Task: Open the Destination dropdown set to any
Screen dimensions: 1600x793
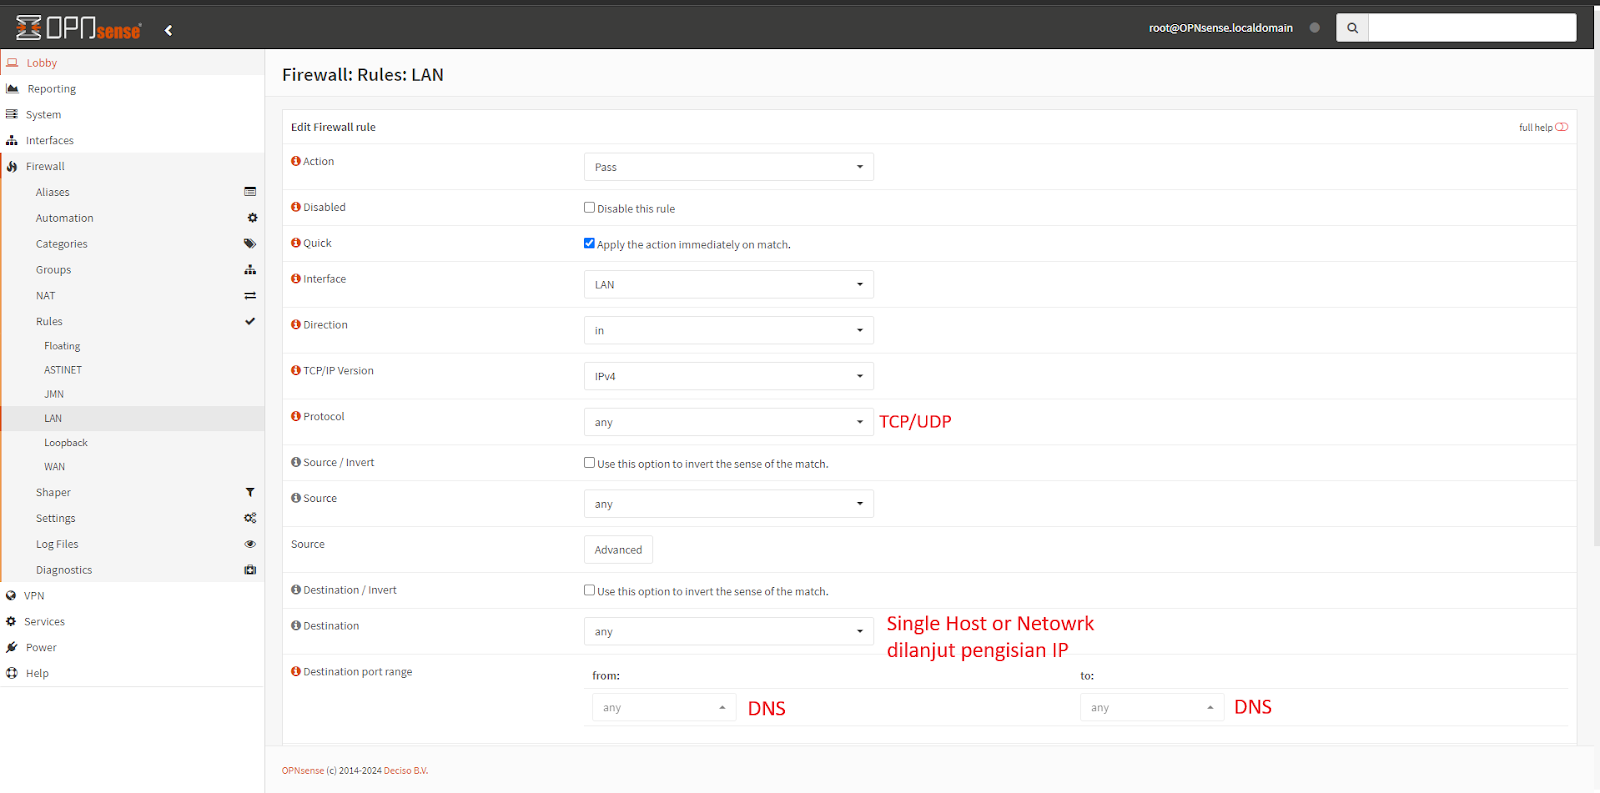Action: 729,632
